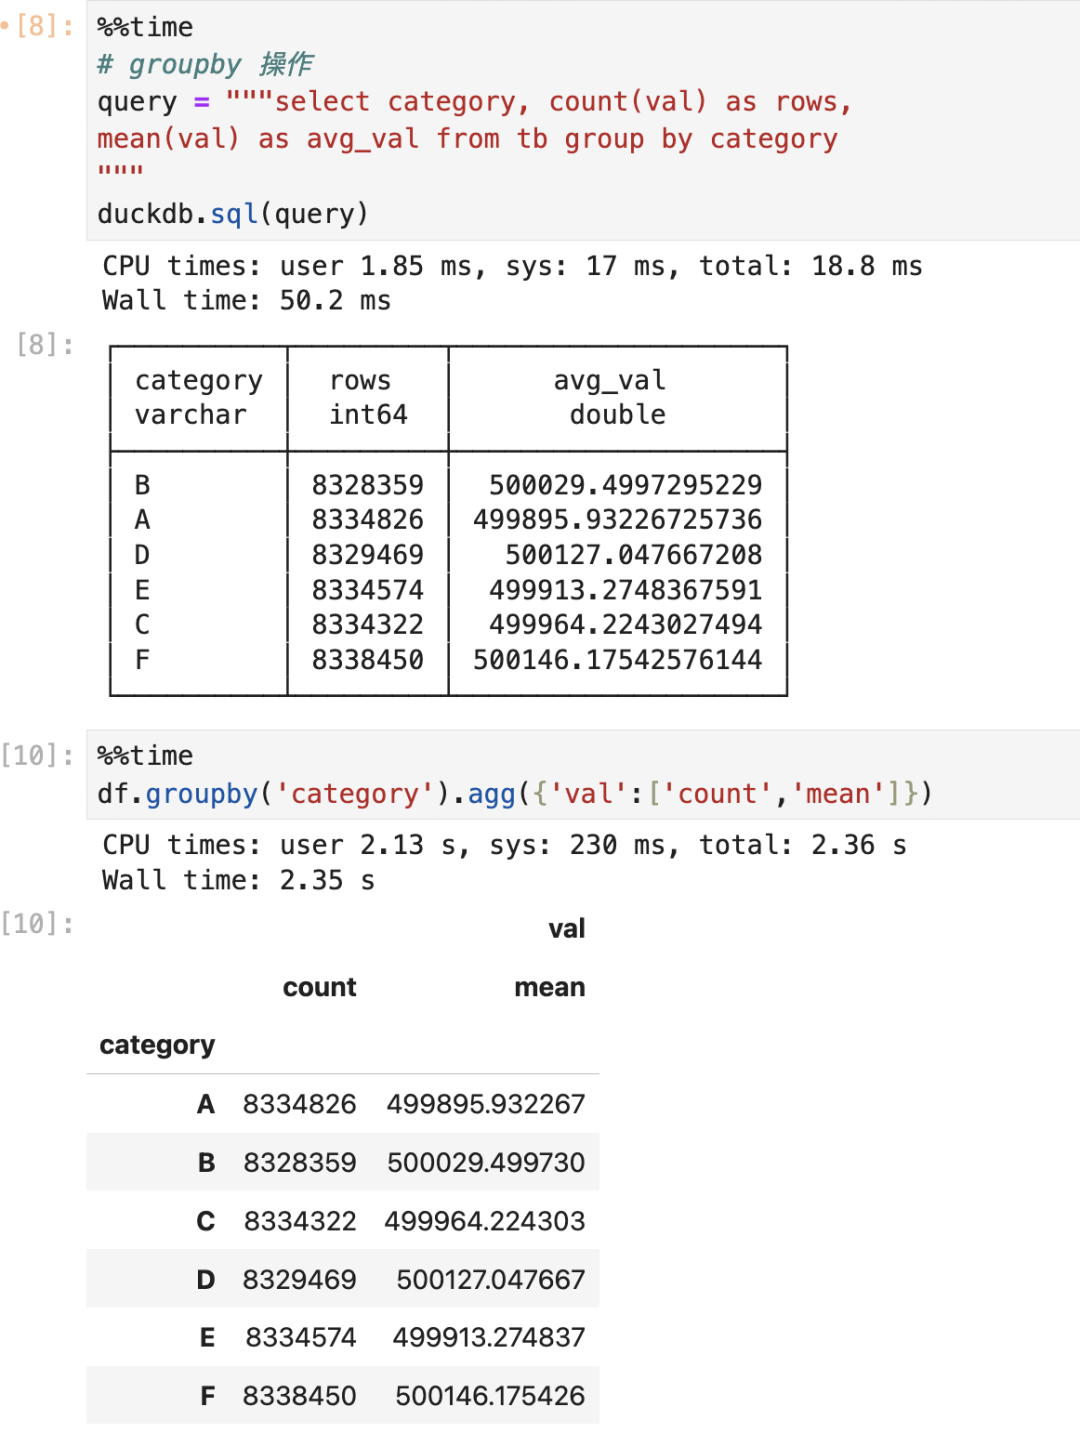Viewport: 1080px width, 1433px height.
Task: Click the avg_val double column header
Action: point(616,397)
